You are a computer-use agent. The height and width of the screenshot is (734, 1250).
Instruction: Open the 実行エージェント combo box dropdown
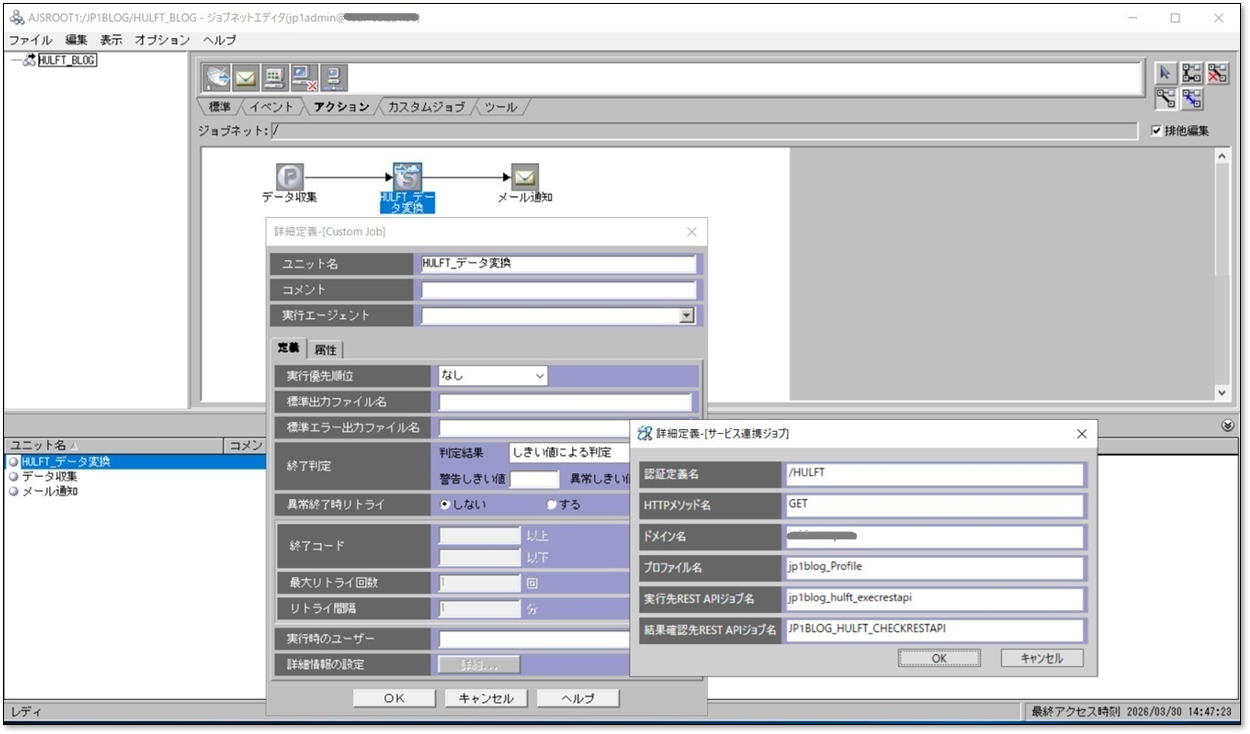686,316
